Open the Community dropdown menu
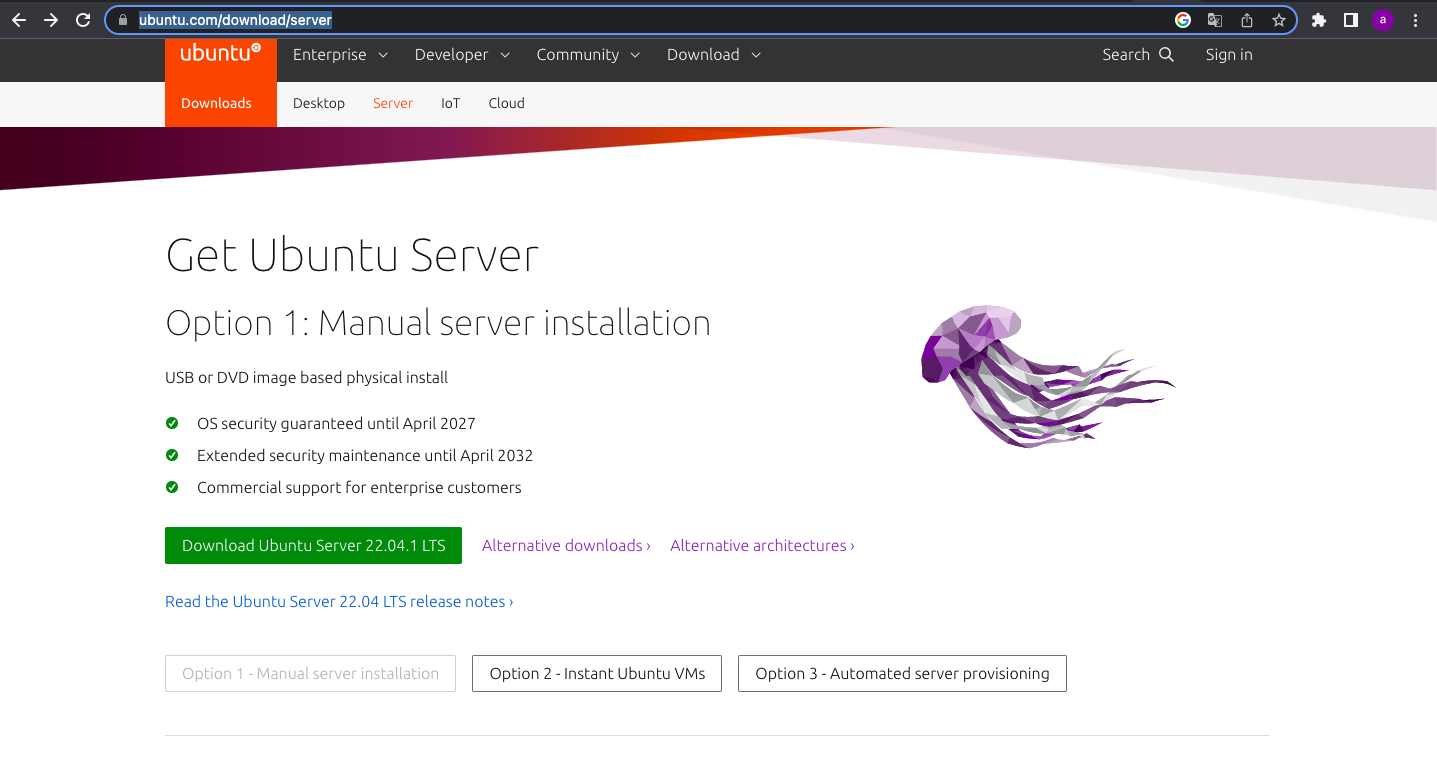This screenshot has height=768, width=1437. coord(588,55)
